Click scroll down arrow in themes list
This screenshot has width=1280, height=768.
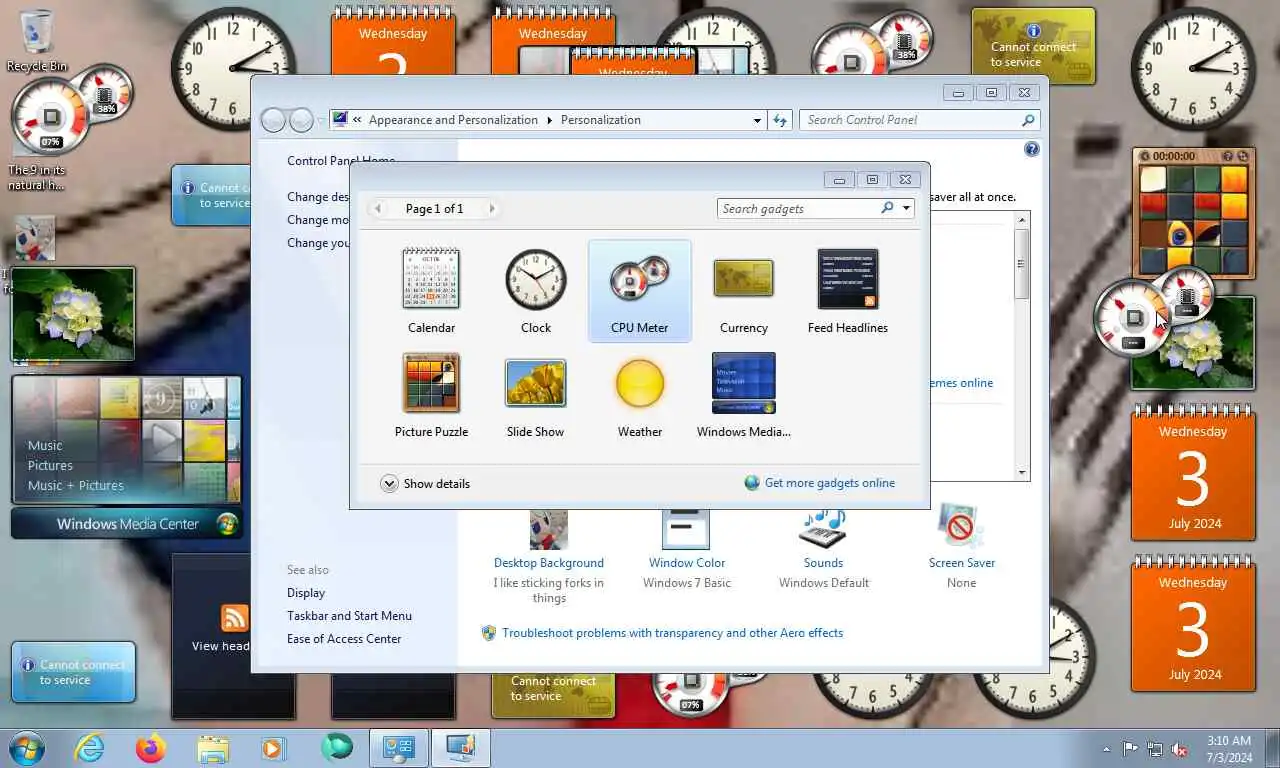tap(1021, 473)
